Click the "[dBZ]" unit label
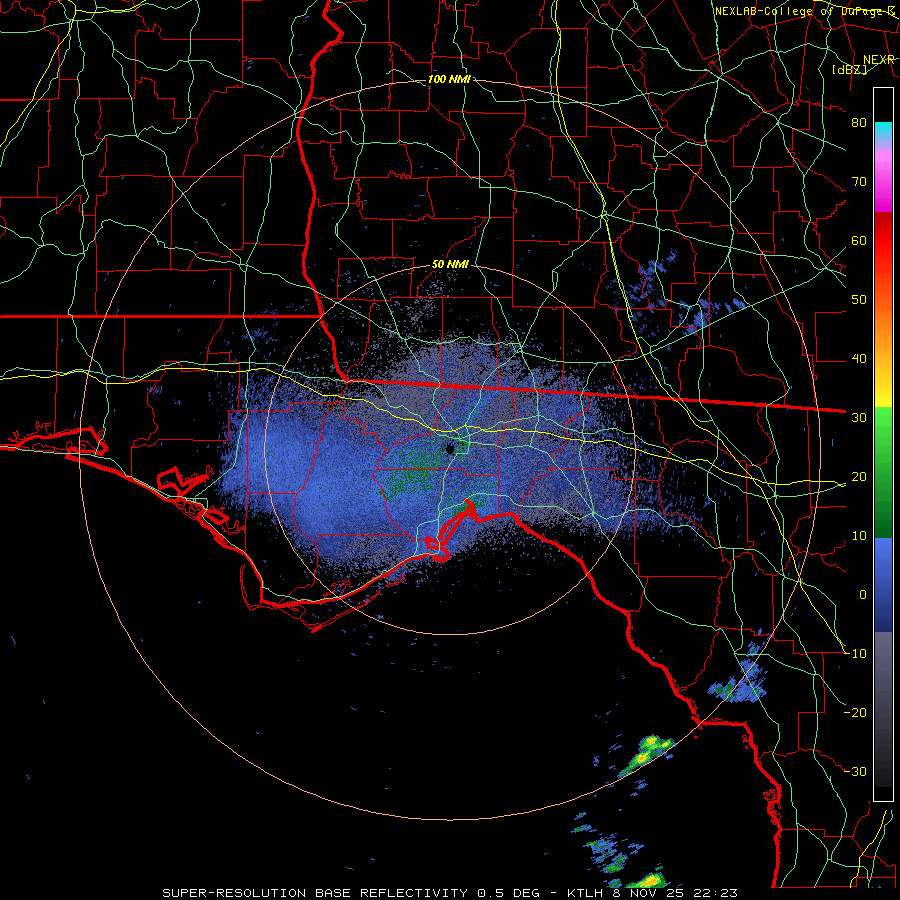900x900 pixels. click(849, 69)
